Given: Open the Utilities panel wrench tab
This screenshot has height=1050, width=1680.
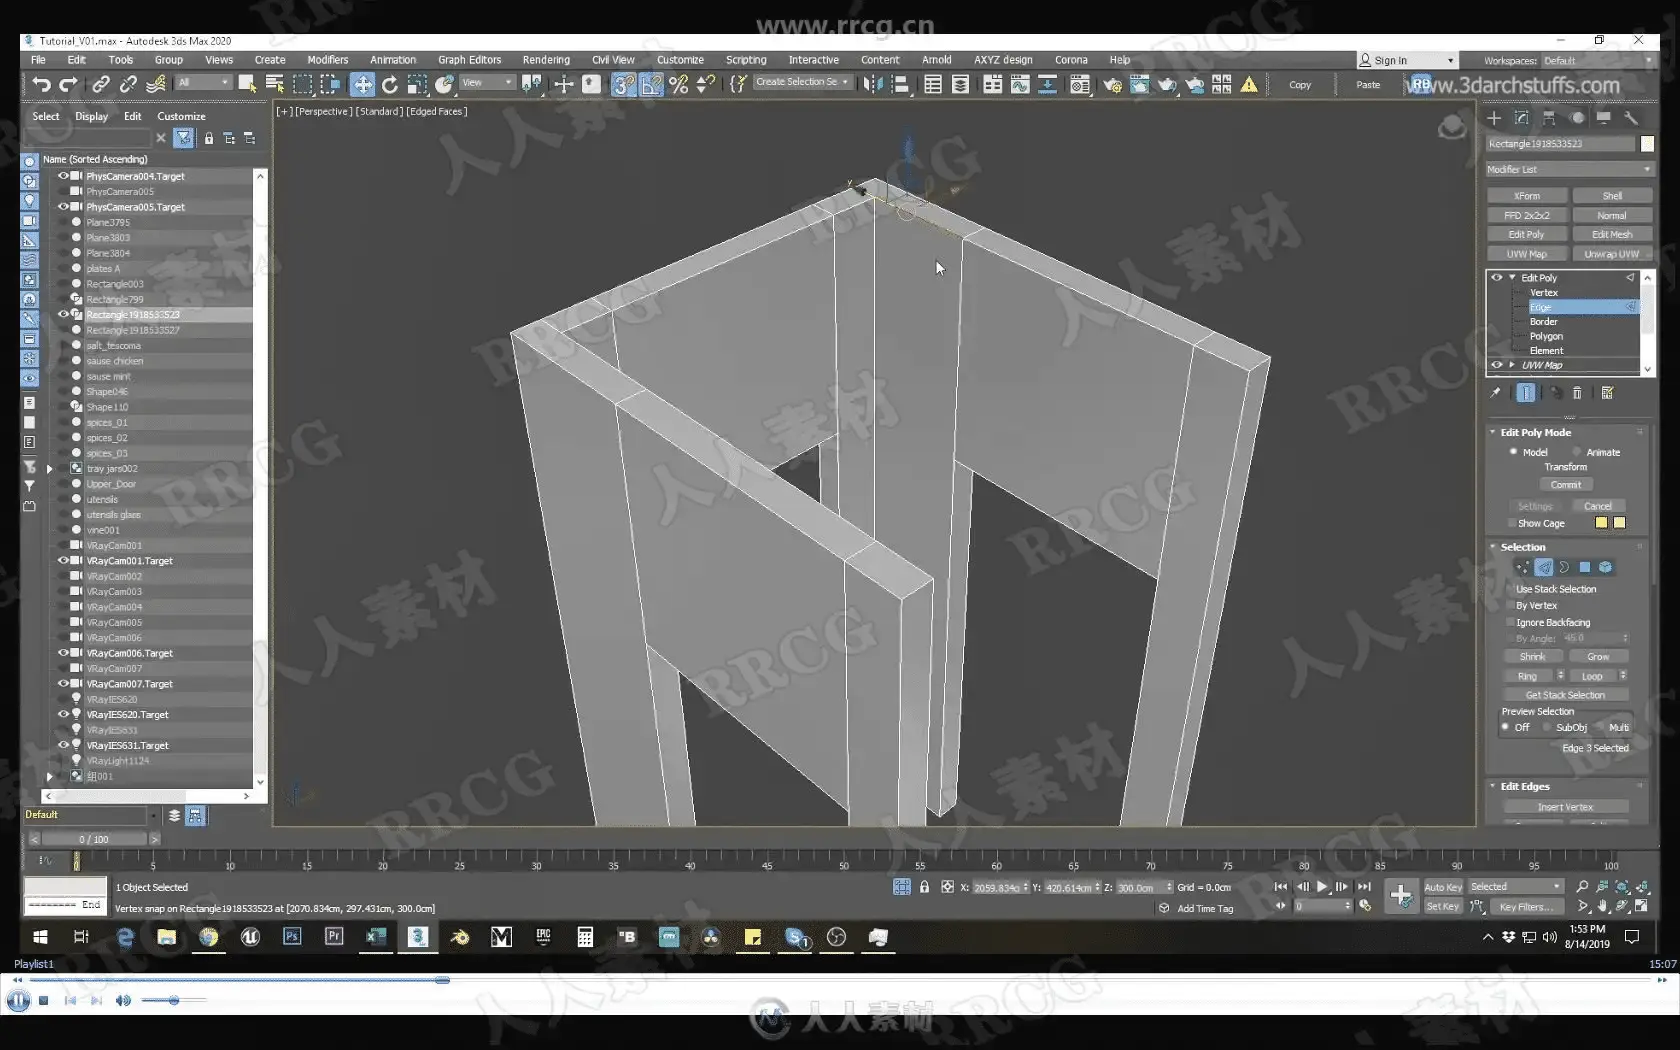Looking at the screenshot, I should pyautogui.click(x=1631, y=118).
